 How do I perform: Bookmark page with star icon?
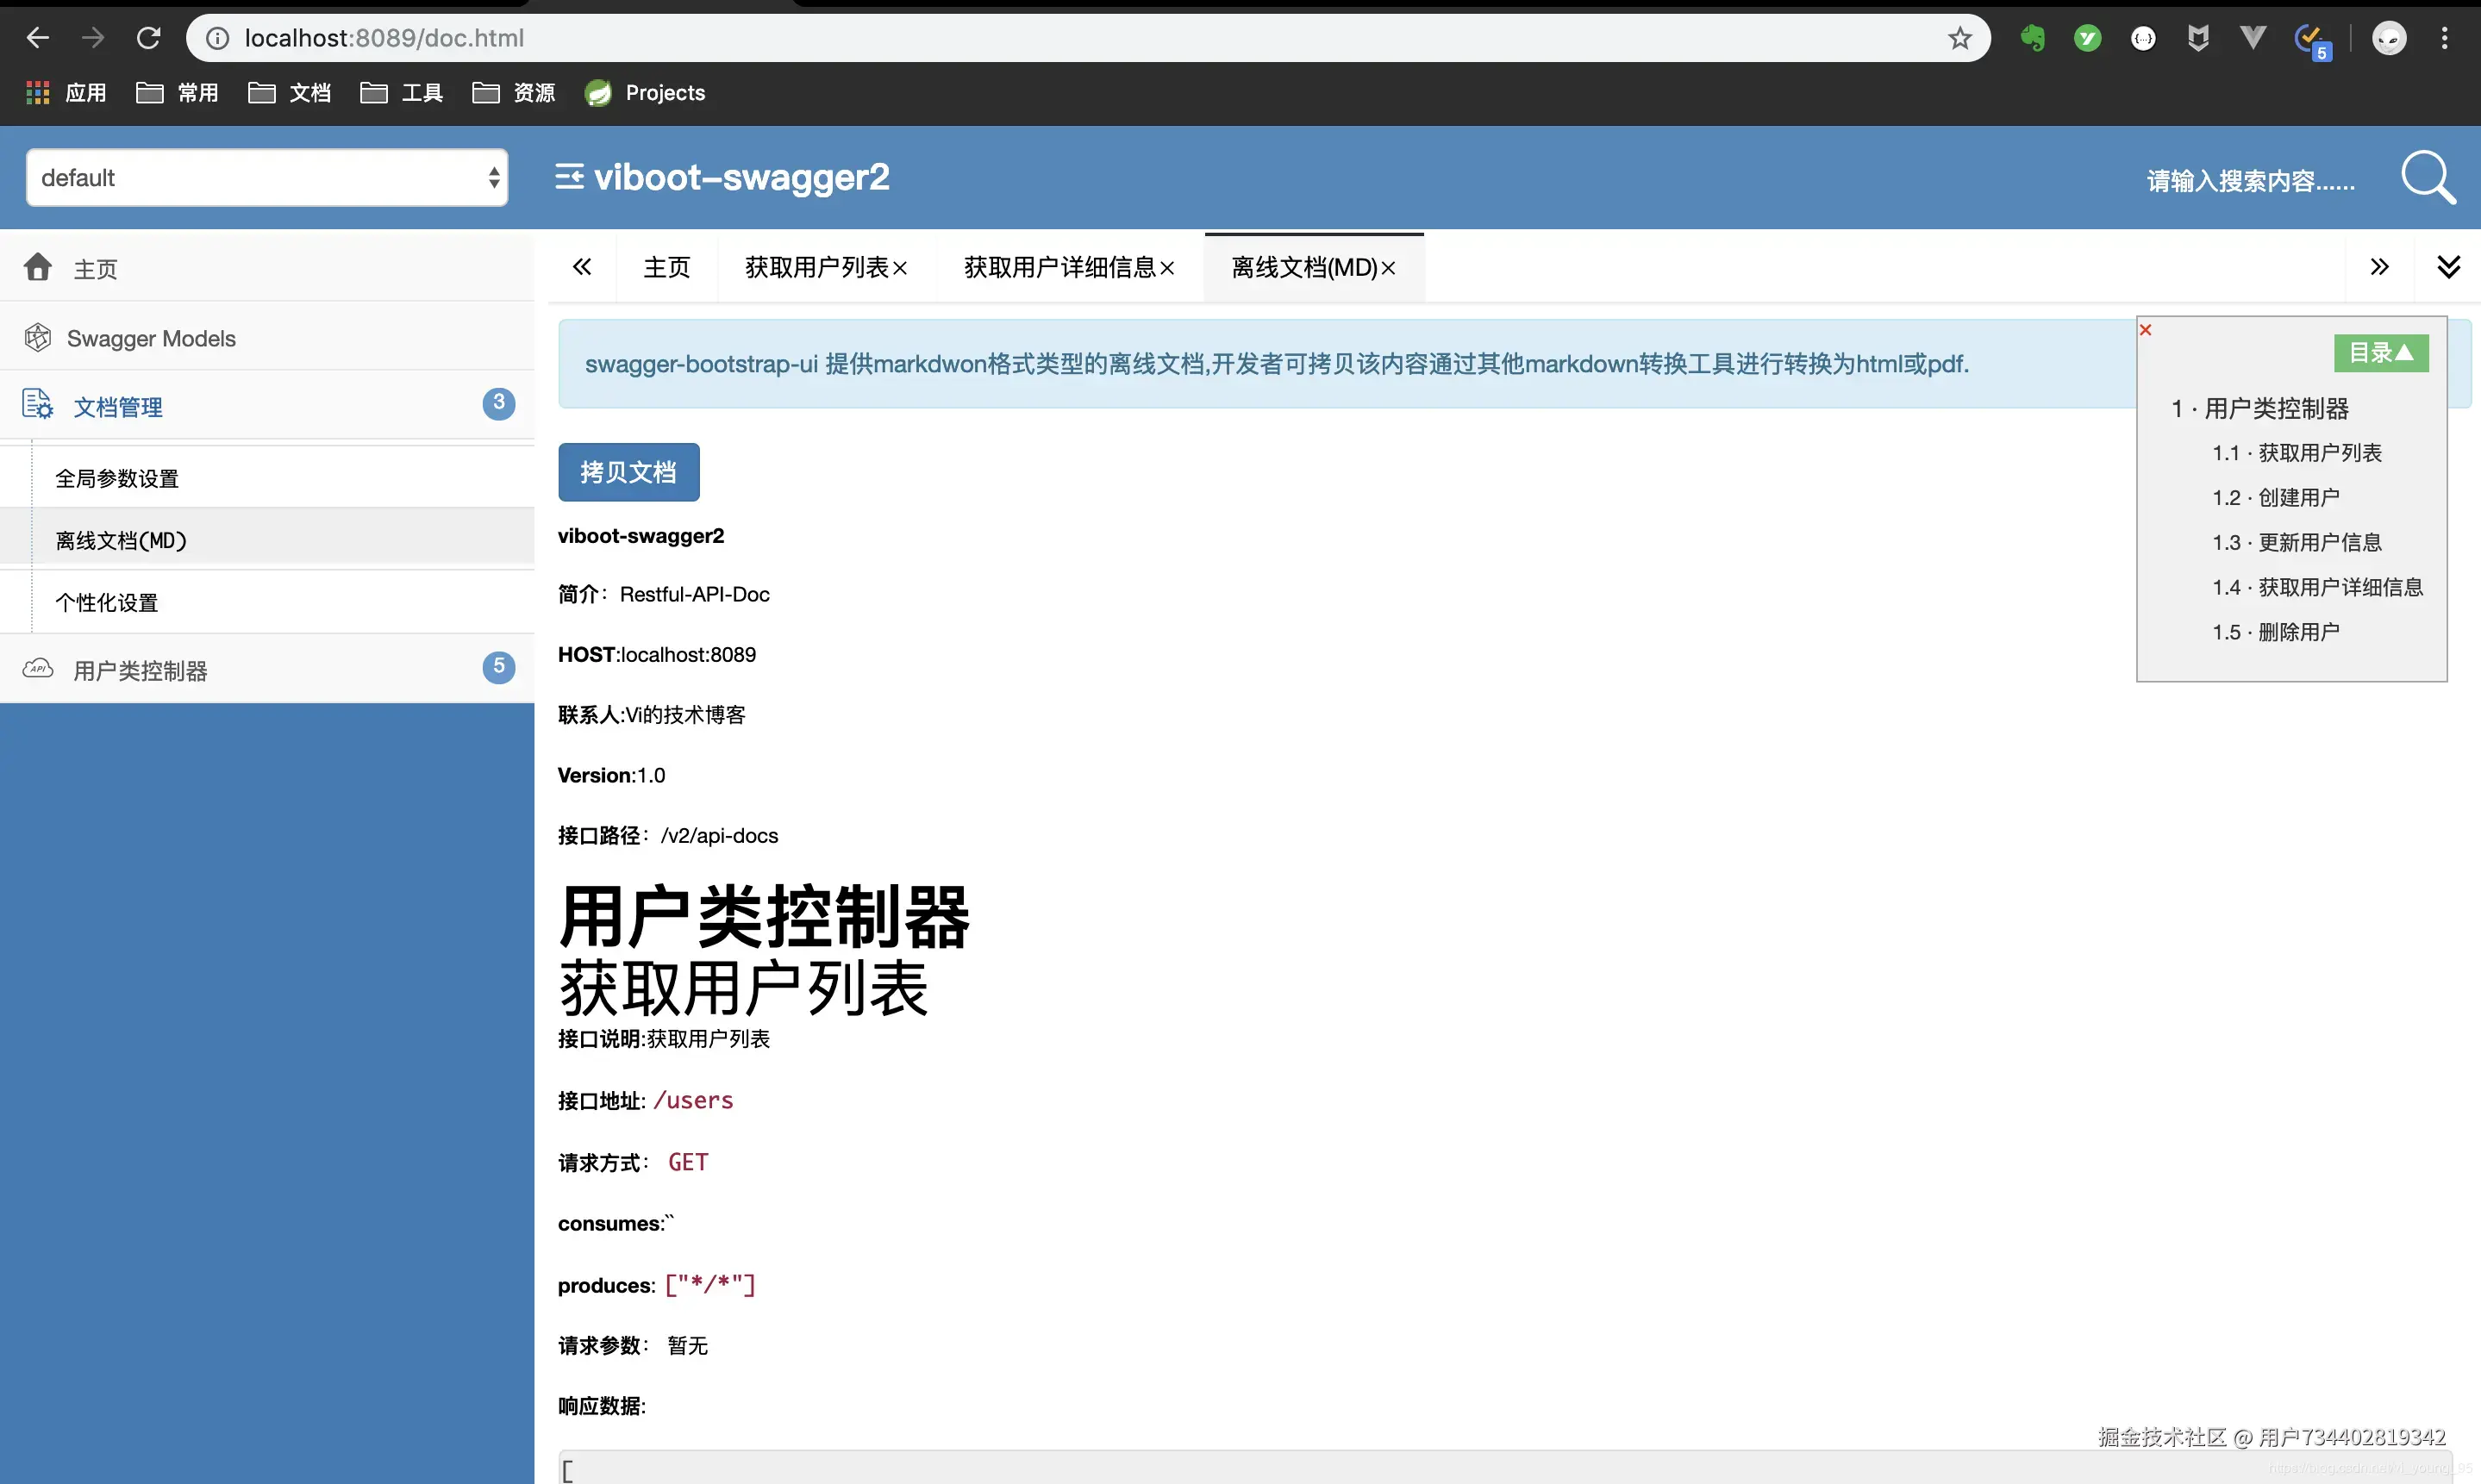[x=1959, y=38]
